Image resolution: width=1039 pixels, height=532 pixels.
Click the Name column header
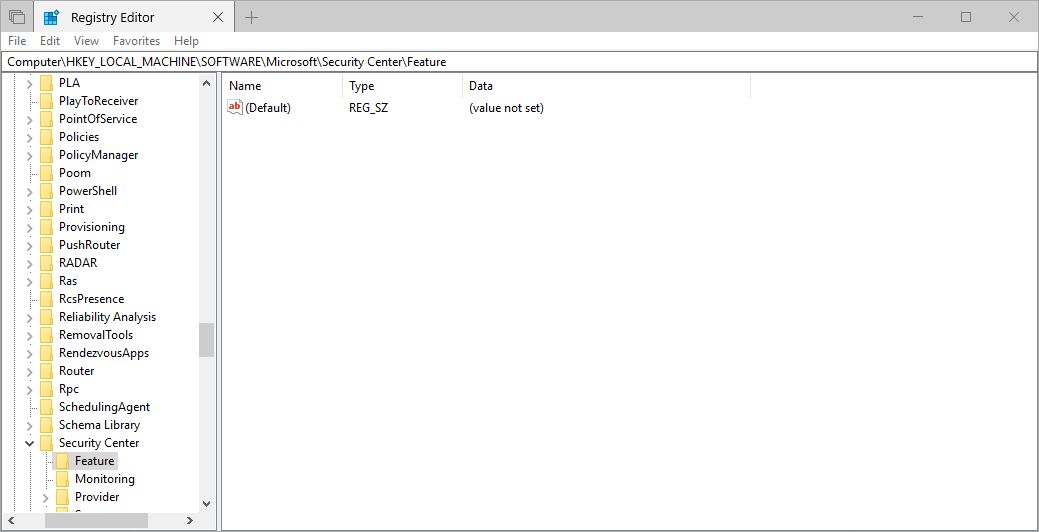coord(283,86)
